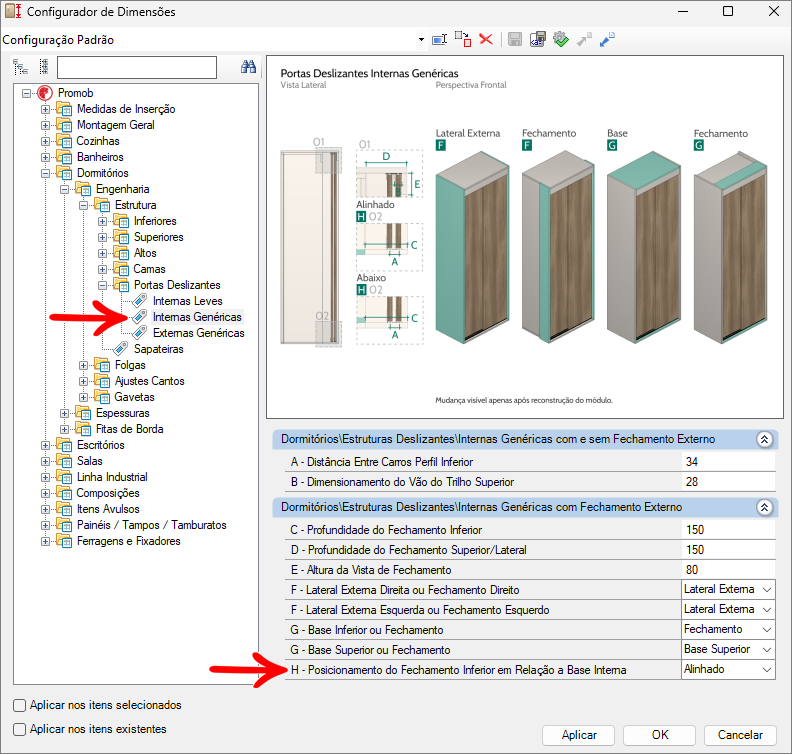Click the red X delete configuration icon

click(x=486, y=40)
